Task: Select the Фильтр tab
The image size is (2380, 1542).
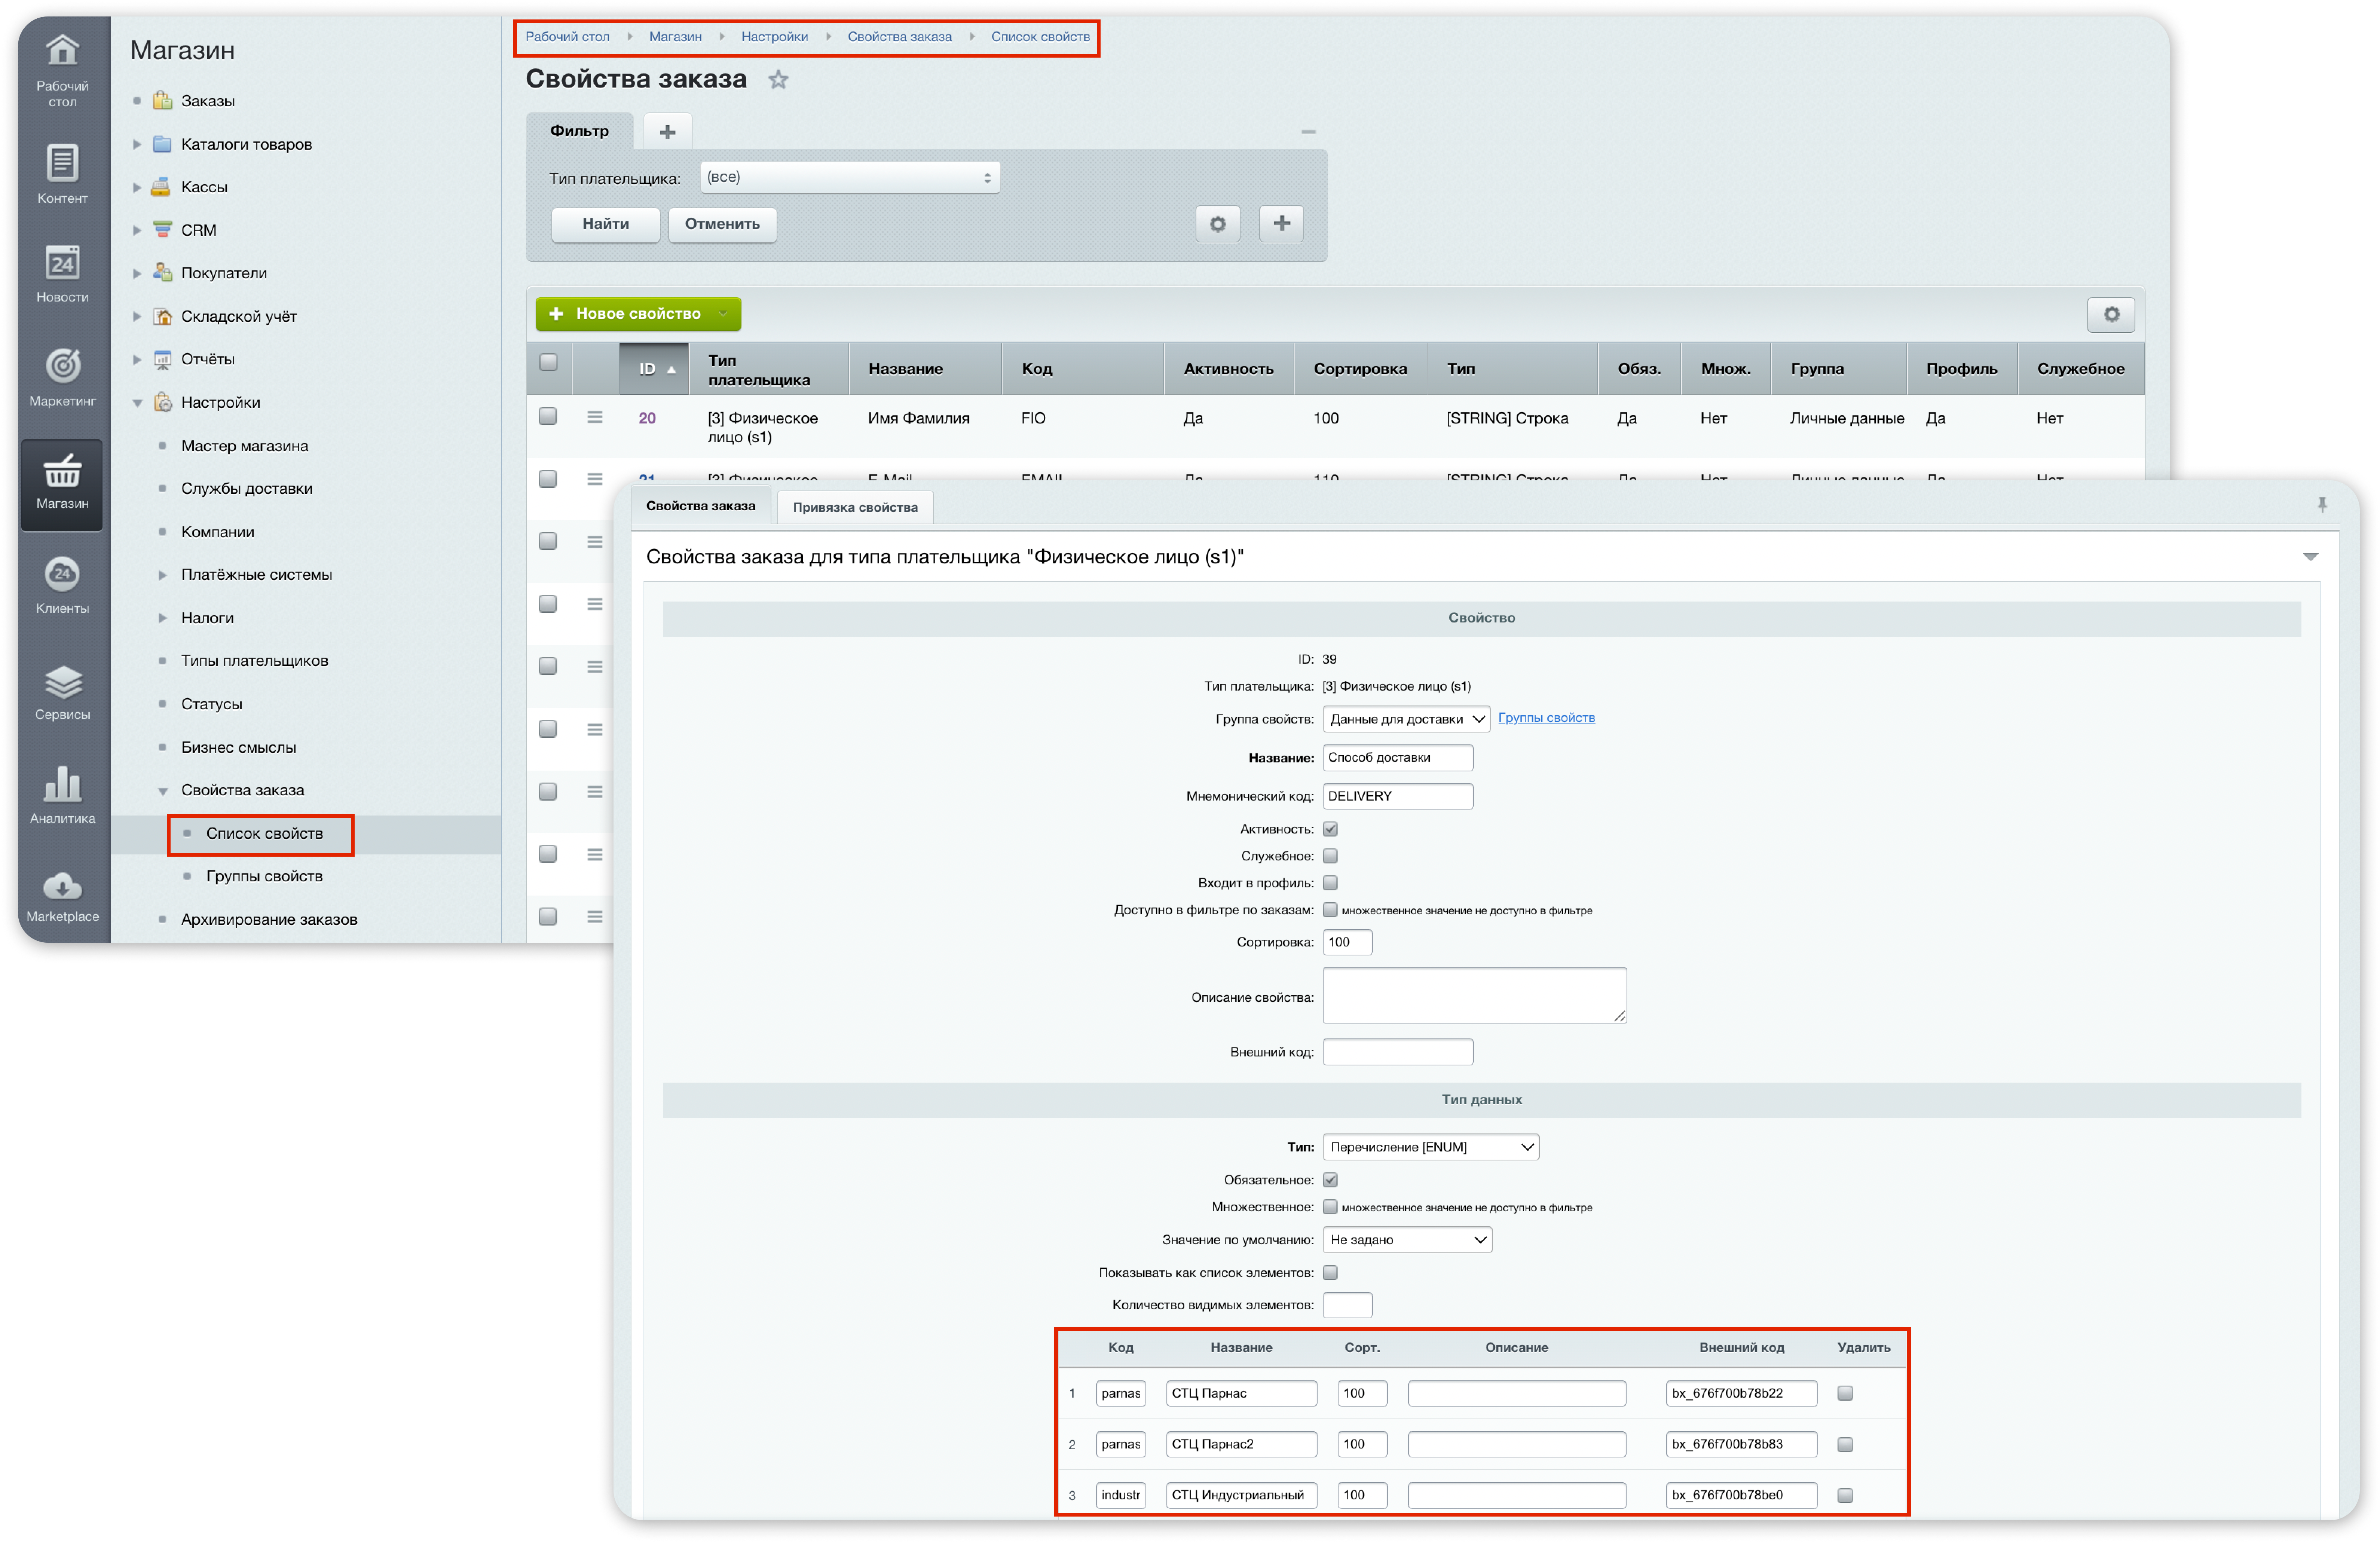Action: click(x=580, y=131)
